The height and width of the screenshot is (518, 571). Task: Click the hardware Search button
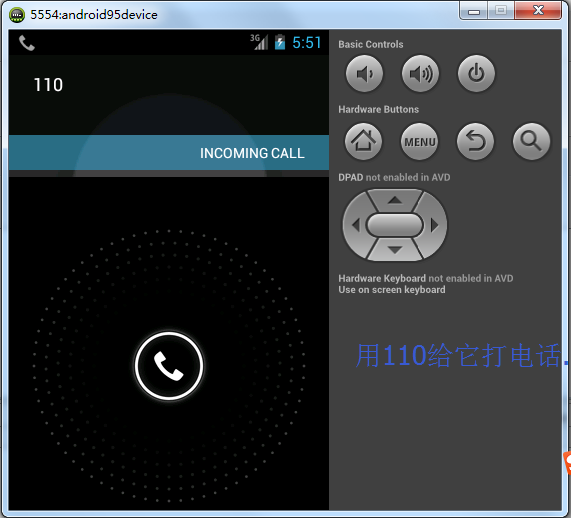tap(532, 141)
